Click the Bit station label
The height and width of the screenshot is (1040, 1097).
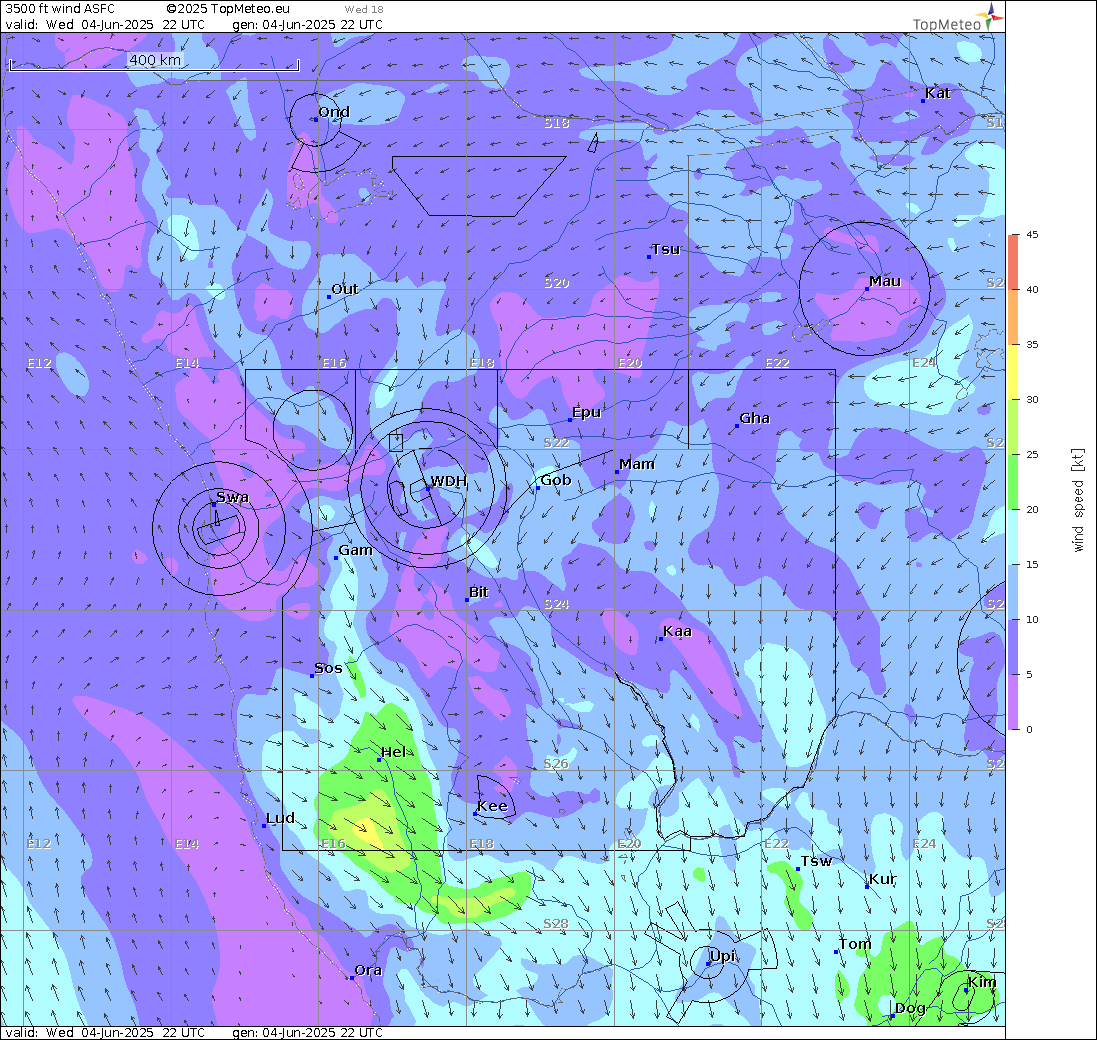[479, 592]
